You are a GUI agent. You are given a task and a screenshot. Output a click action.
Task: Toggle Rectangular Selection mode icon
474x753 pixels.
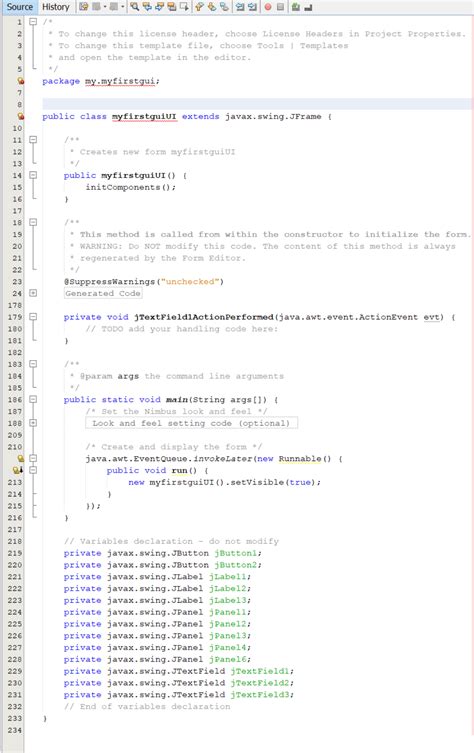(x=184, y=7)
